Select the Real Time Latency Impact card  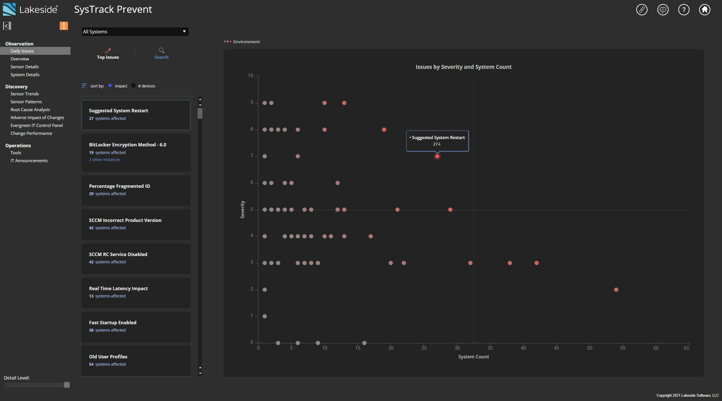pos(136,292)
